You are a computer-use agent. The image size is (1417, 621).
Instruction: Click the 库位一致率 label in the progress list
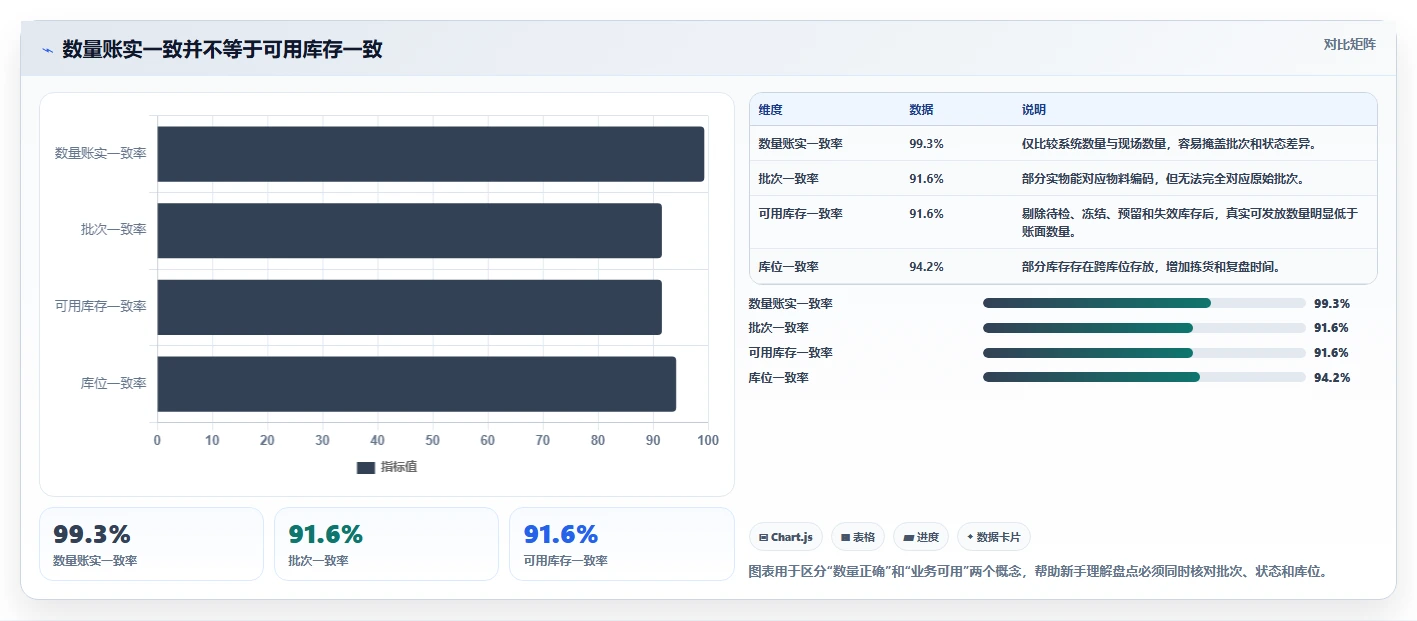click(x=779, y=378)
